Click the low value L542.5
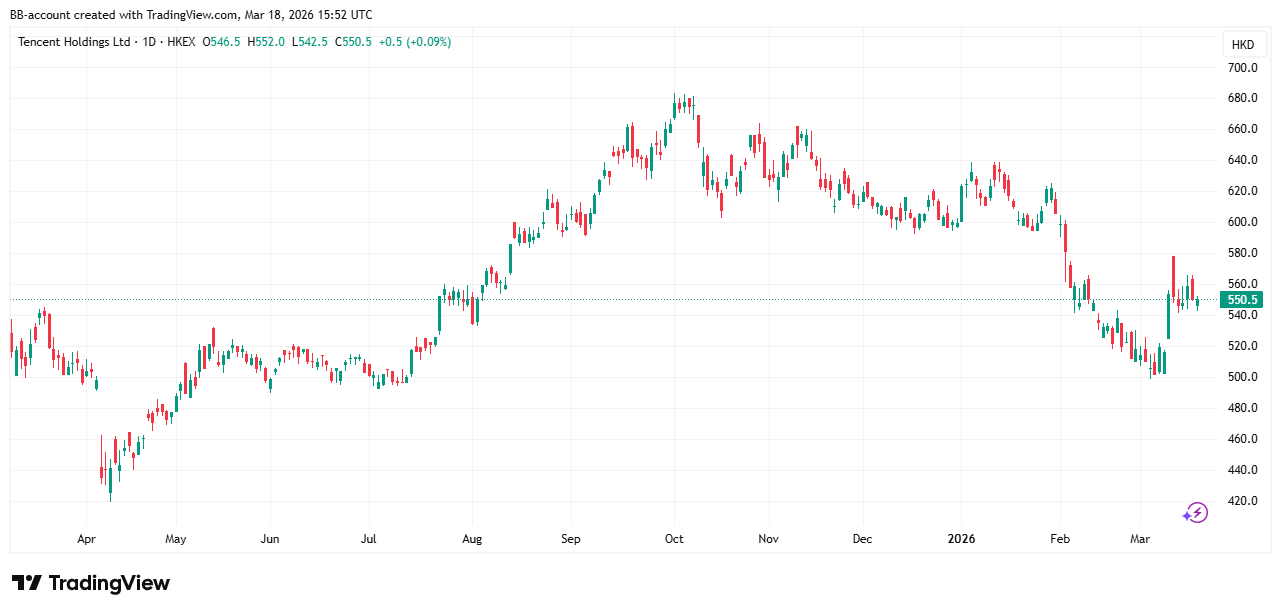 [311, 42]
